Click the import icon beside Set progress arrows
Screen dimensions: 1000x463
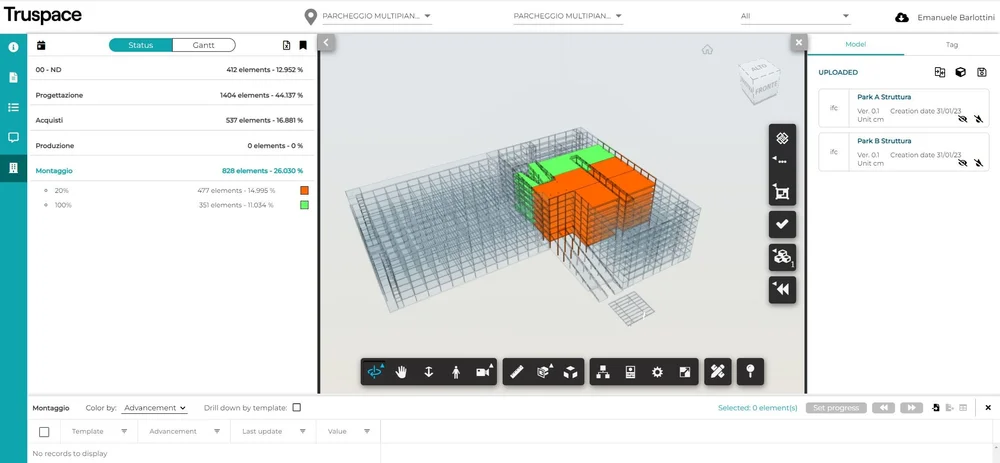(936, 408)
